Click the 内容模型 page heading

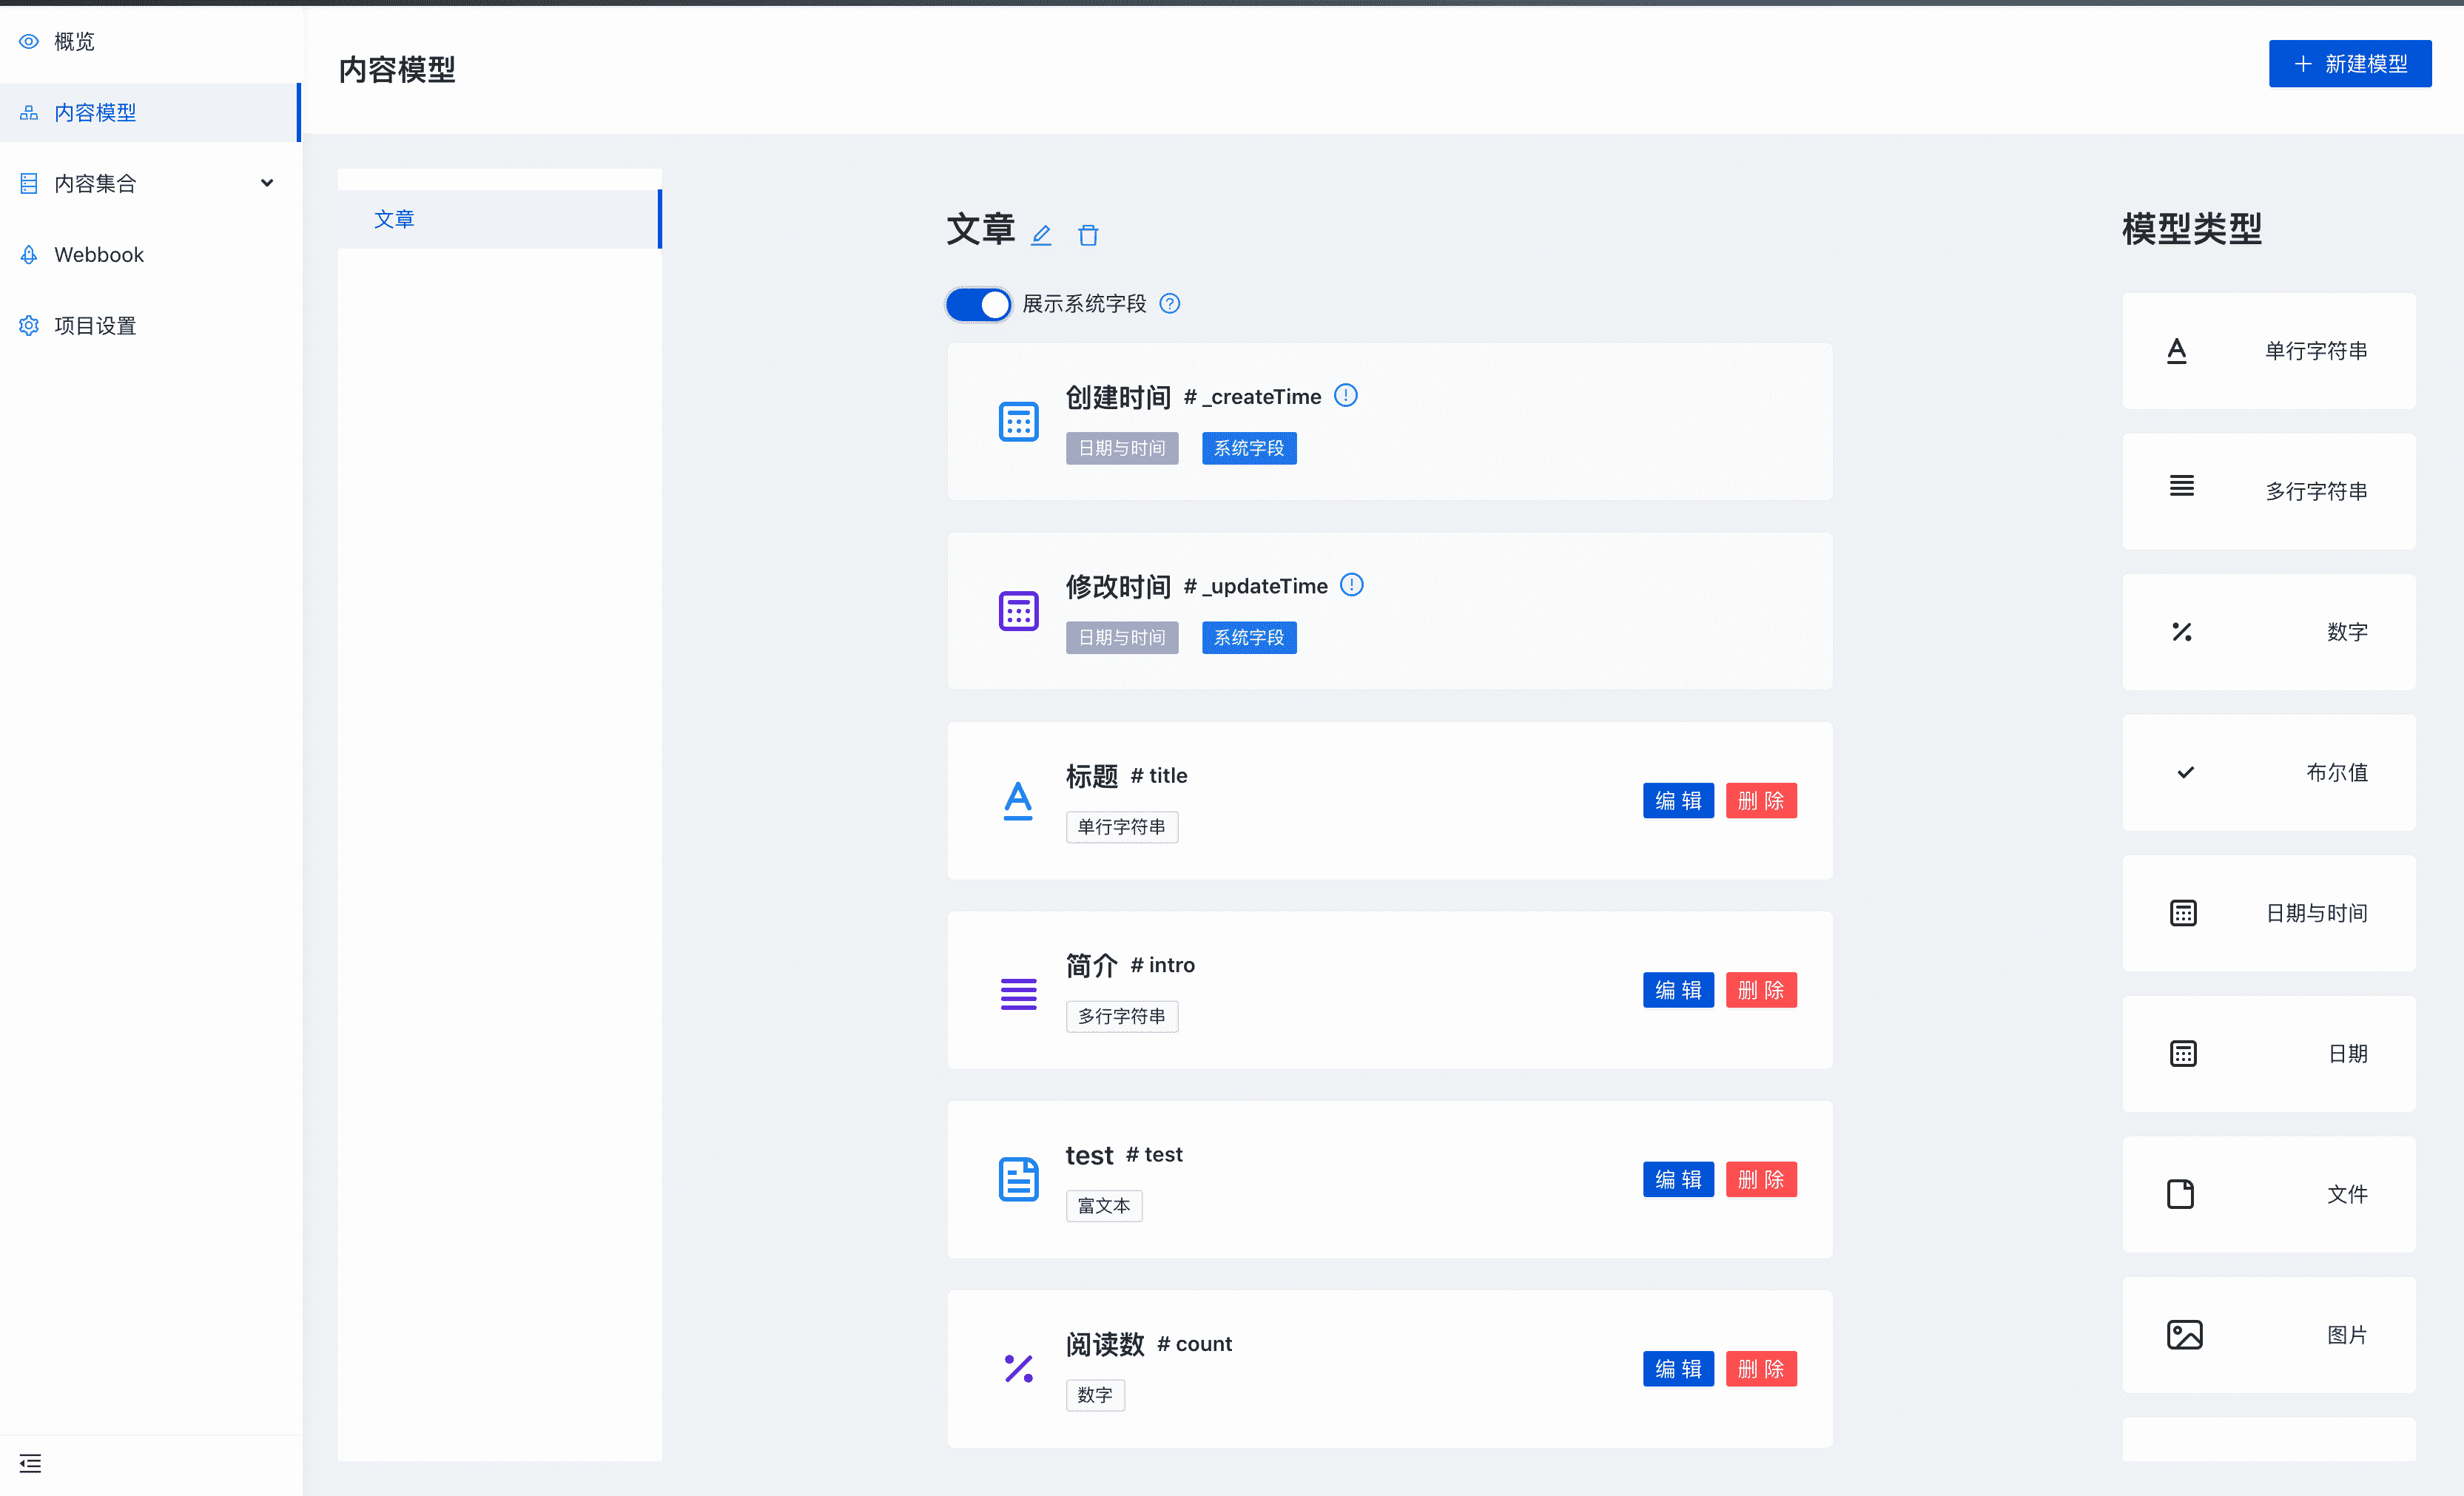tap(396, 69)
